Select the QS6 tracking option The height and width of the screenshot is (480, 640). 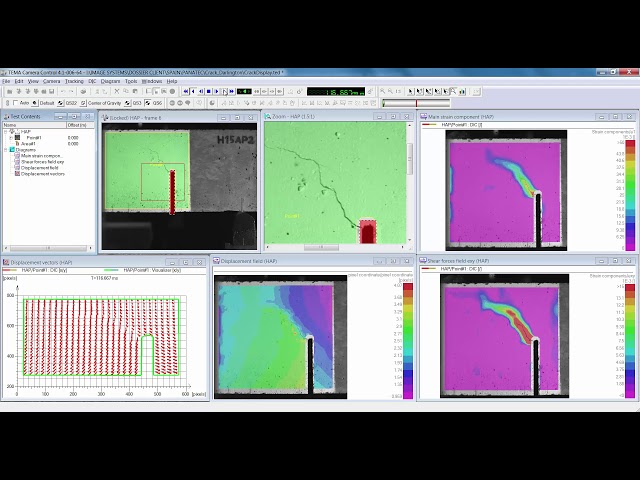coord(153,103)
